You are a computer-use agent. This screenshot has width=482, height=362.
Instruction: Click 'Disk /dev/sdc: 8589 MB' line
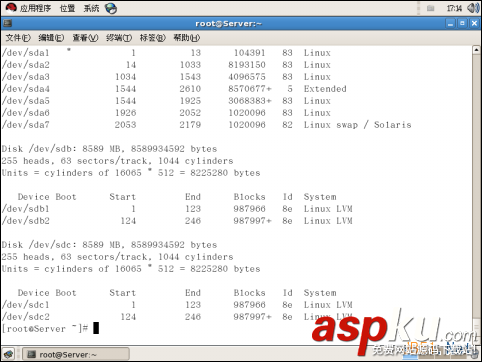click(x=109, y=245)
